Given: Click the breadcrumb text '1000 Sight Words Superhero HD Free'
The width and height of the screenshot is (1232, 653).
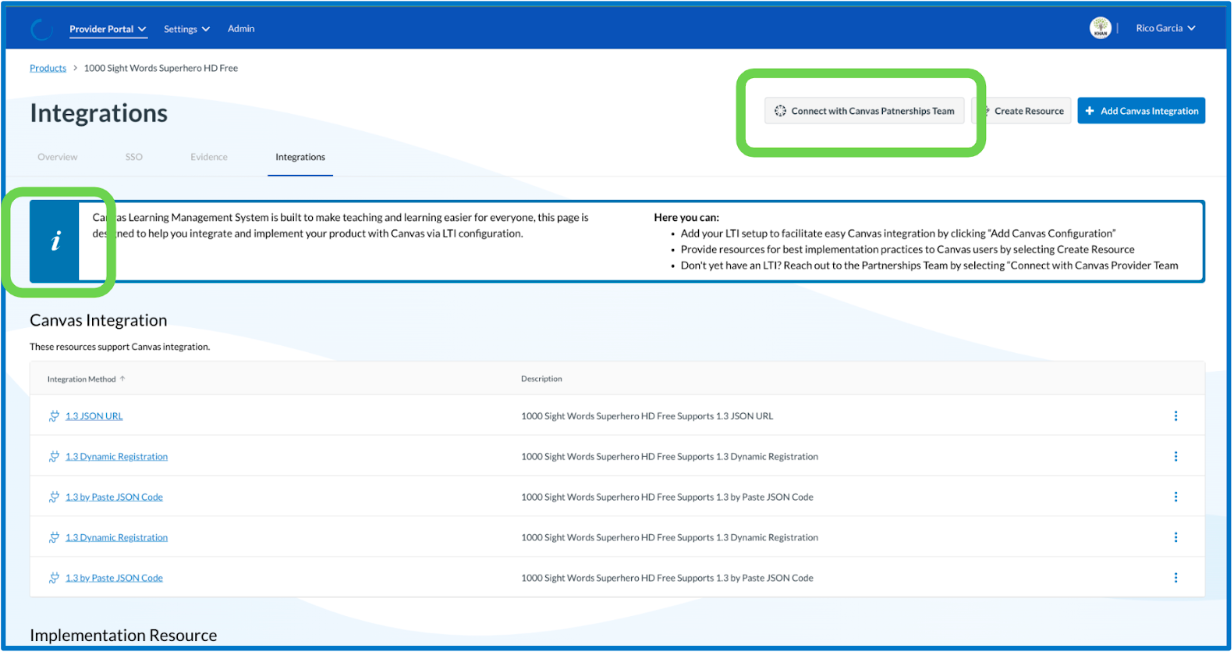Looking at the screenshot, I should pyautogui.click(x=161, y=68).
